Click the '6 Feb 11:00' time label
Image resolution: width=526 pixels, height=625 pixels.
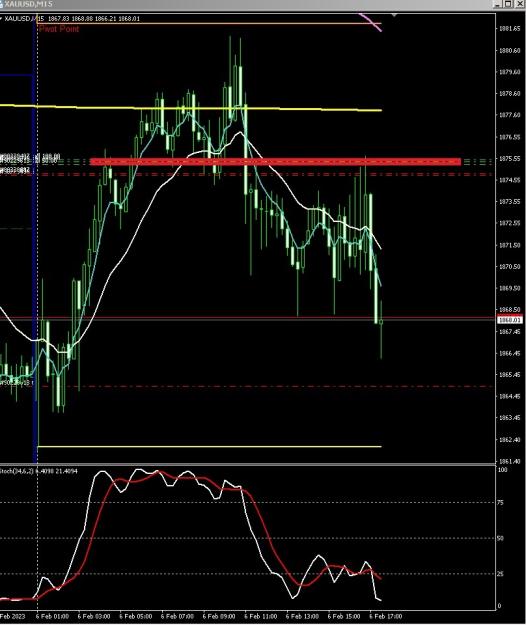261,617
